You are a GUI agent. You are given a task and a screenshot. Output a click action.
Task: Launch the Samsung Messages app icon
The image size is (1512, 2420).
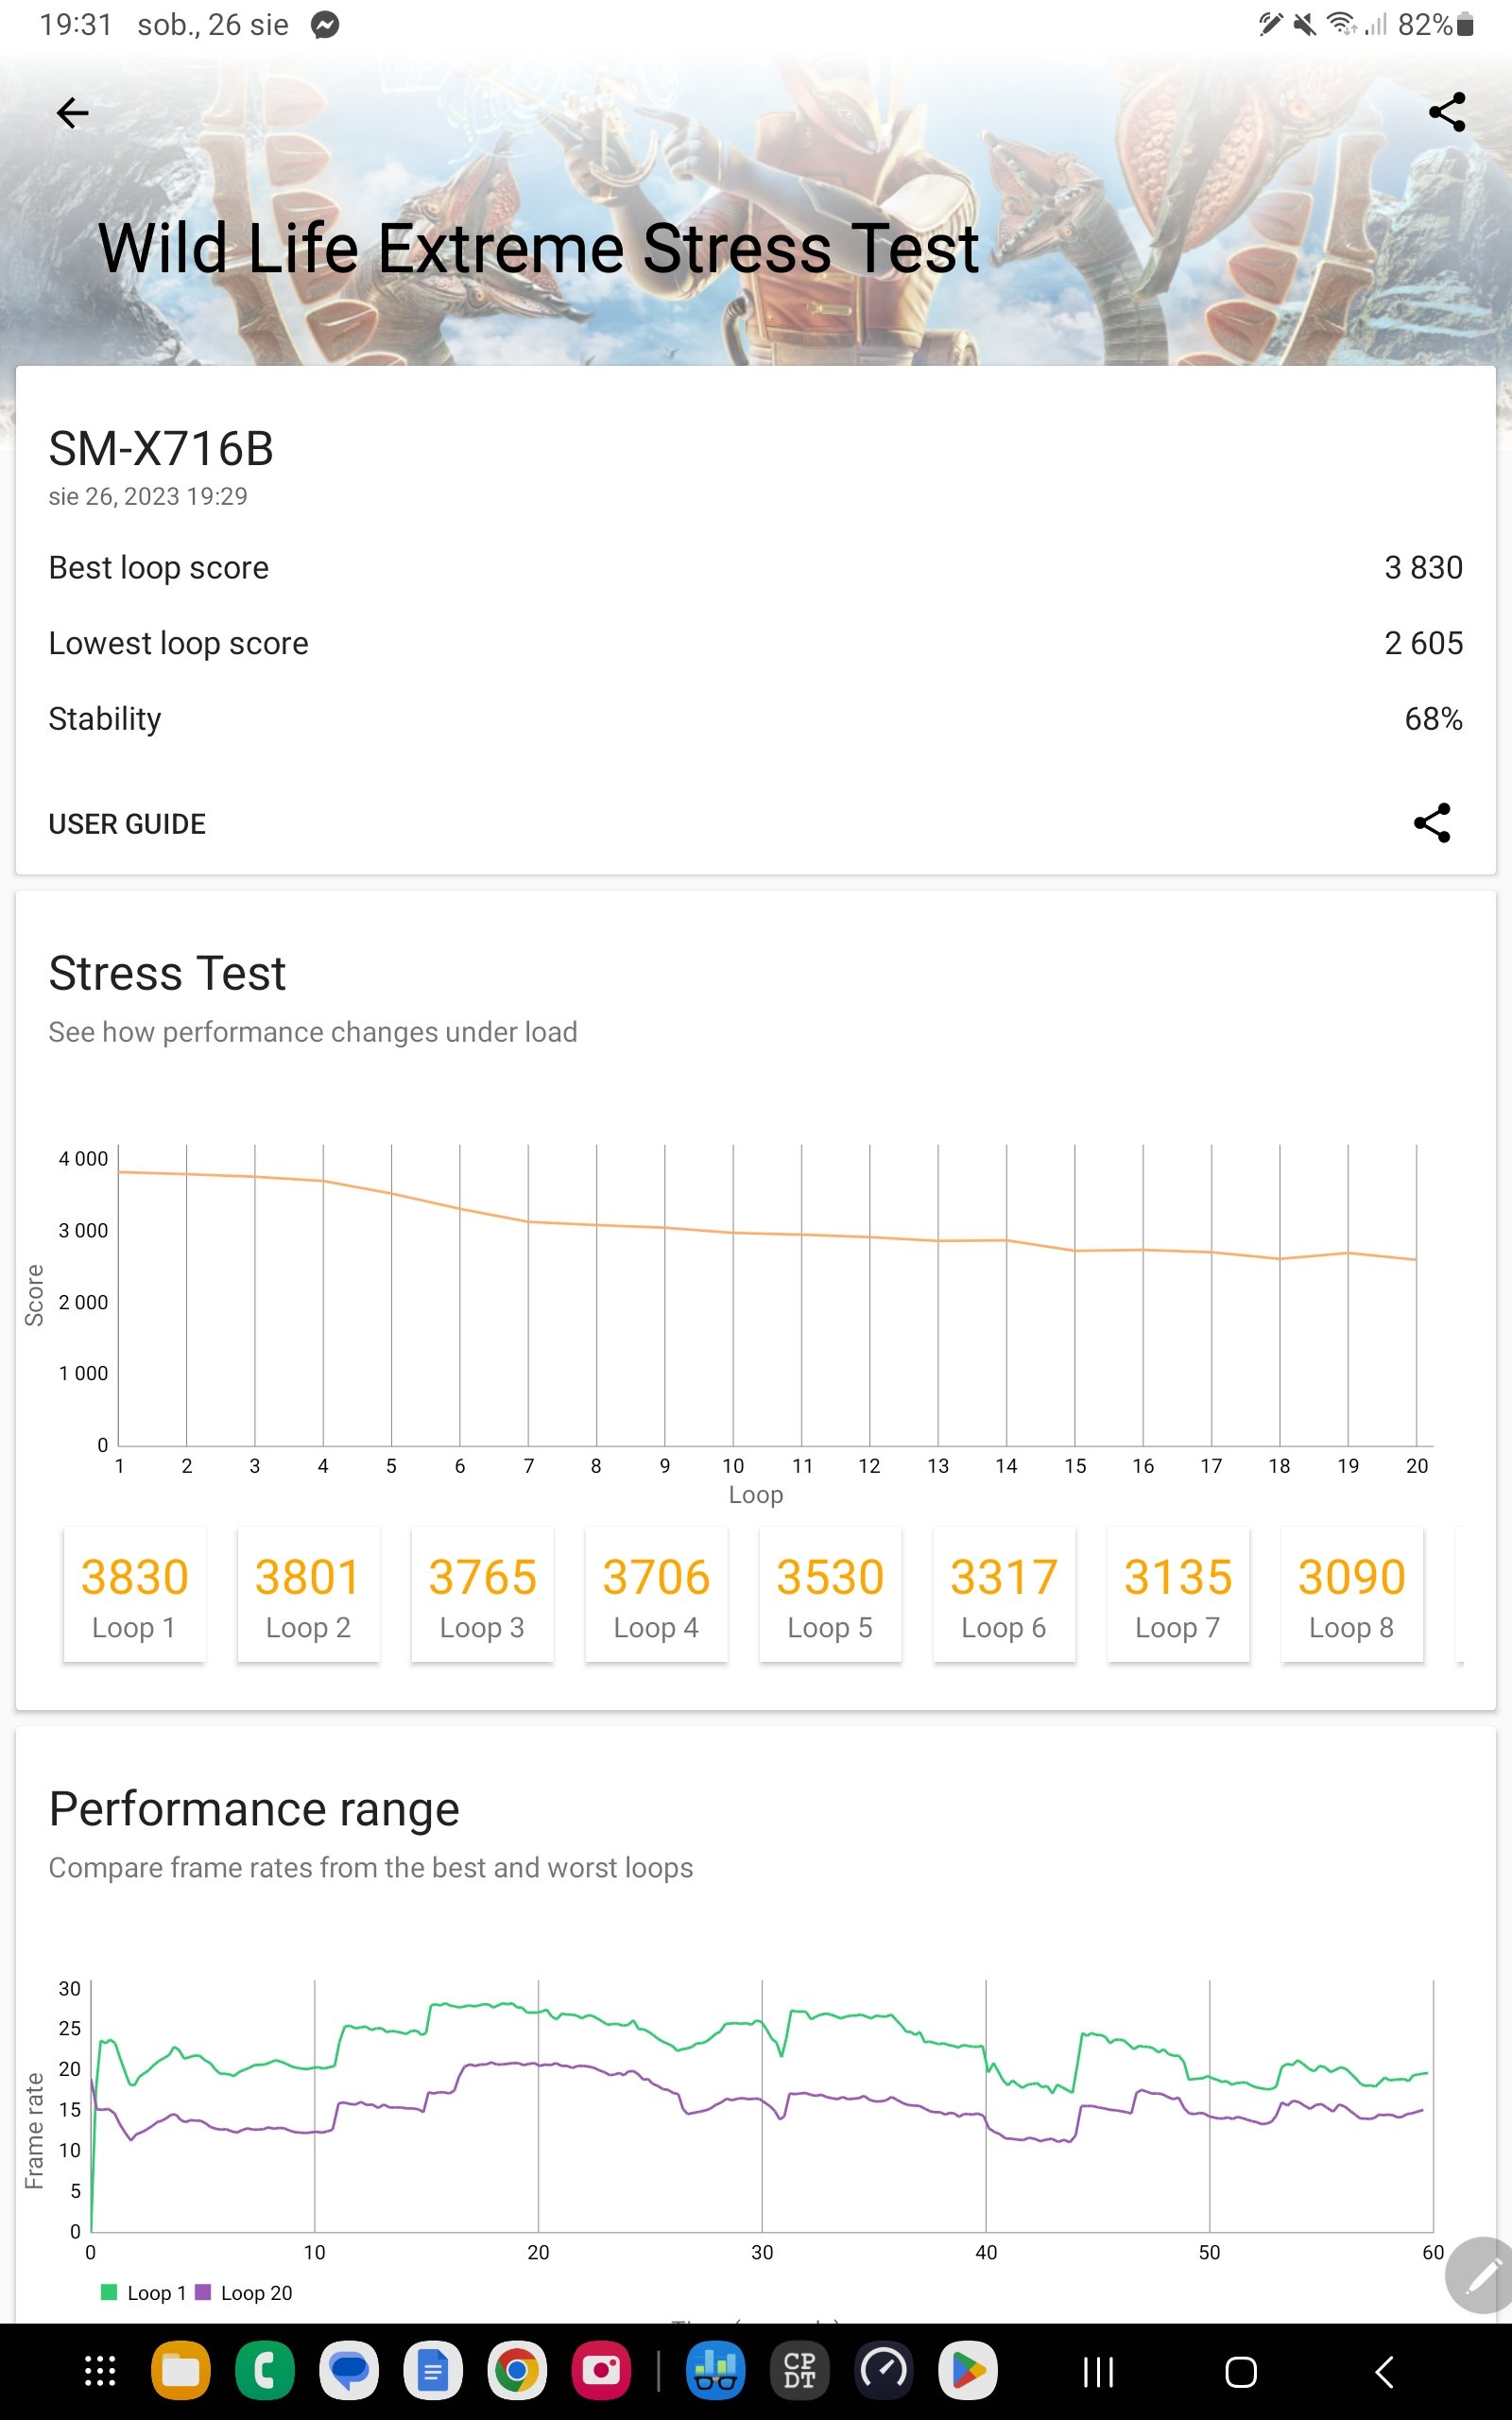tap(349, 2371)
